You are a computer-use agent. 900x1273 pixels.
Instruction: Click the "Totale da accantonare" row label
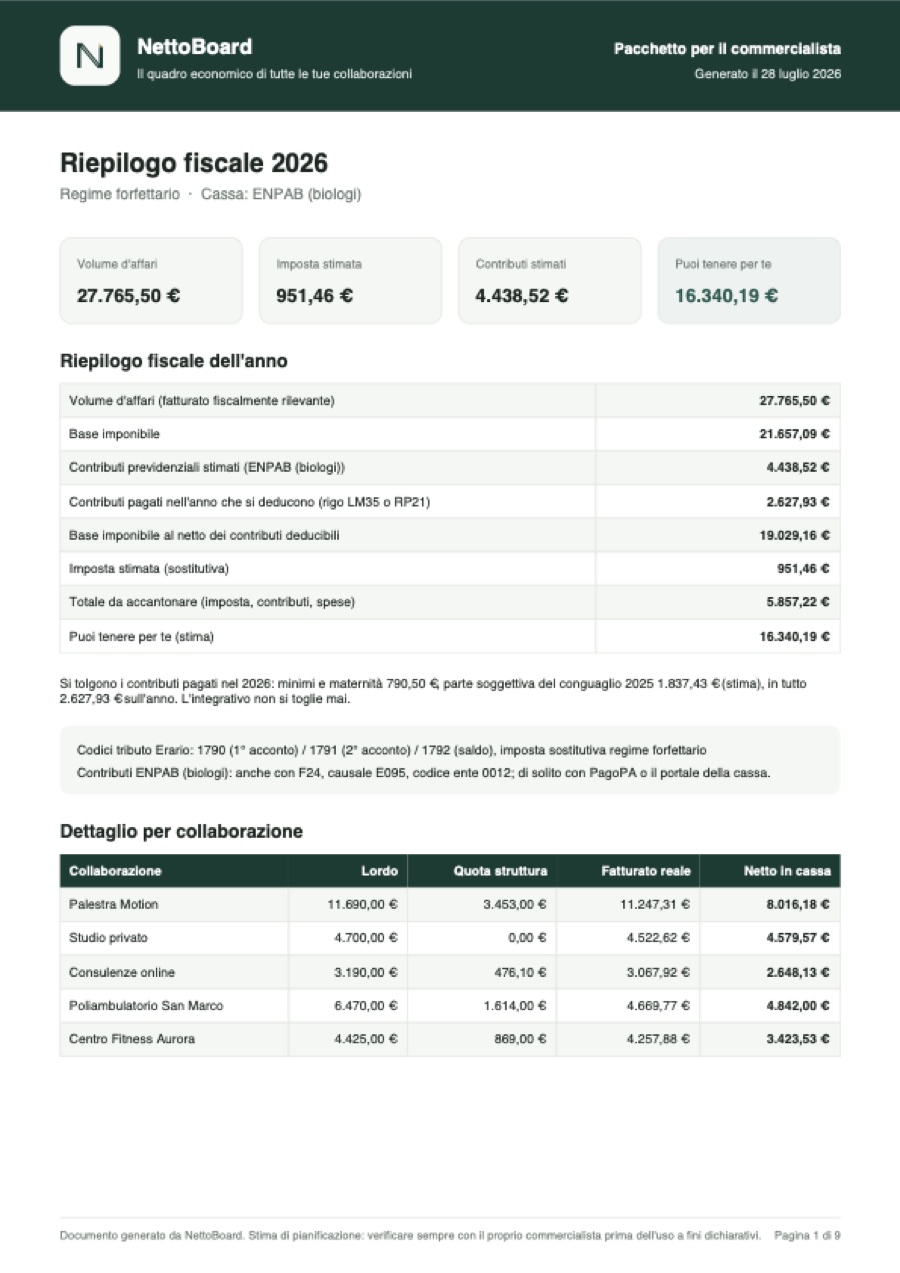(x=212, y=602)
